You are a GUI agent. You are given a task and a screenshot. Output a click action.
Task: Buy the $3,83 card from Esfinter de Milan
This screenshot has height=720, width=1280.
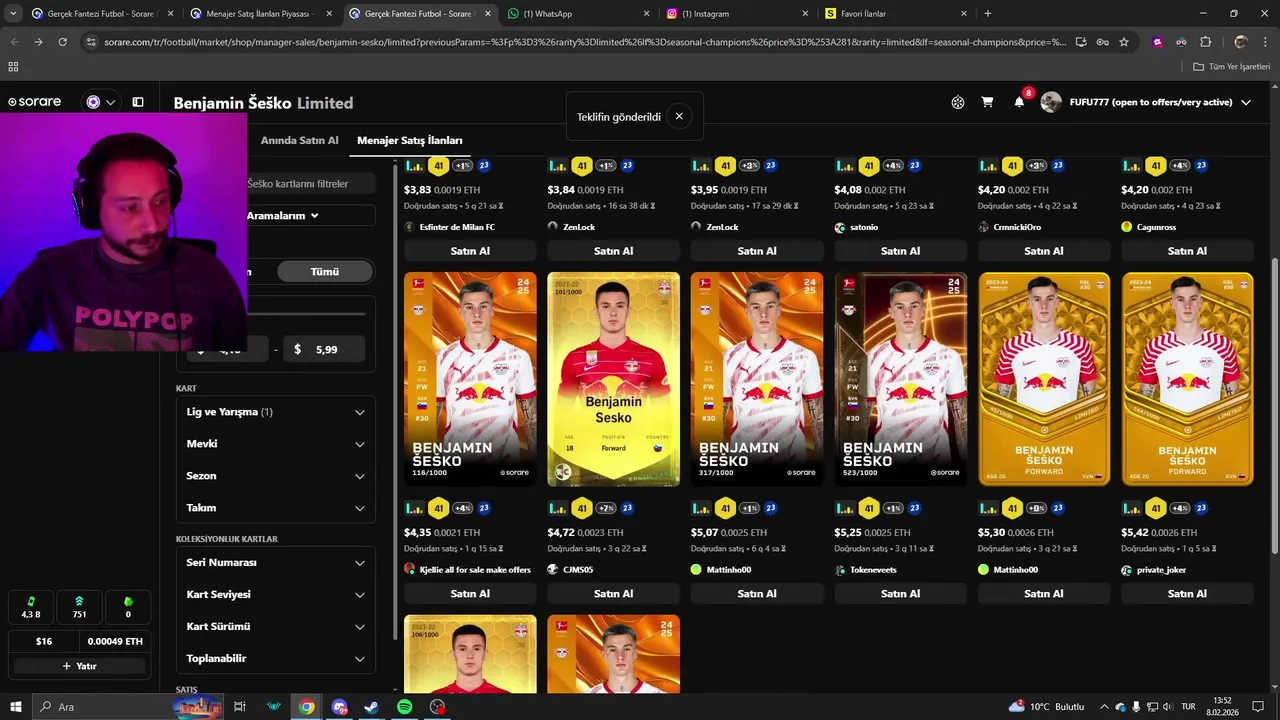470,251
